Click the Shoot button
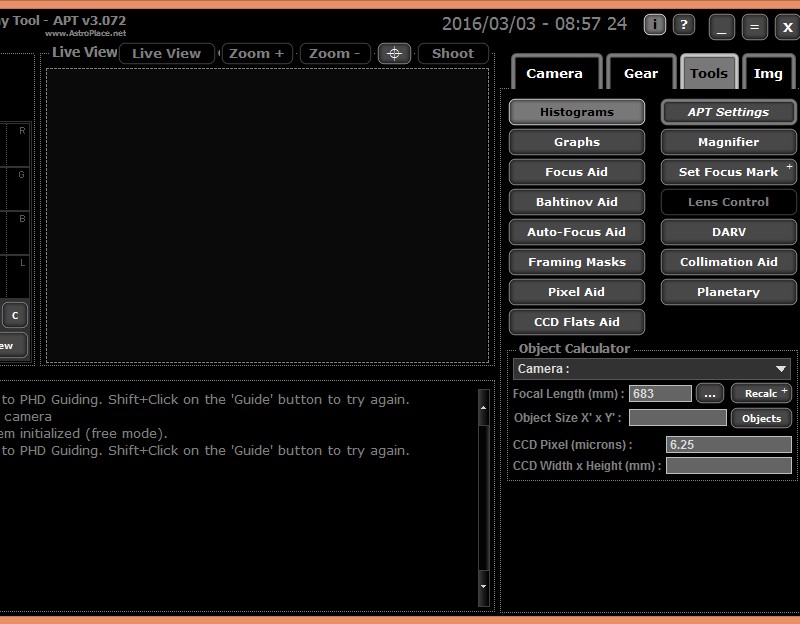The width and height of the screenshot is (800, 624). click(453, 54)
